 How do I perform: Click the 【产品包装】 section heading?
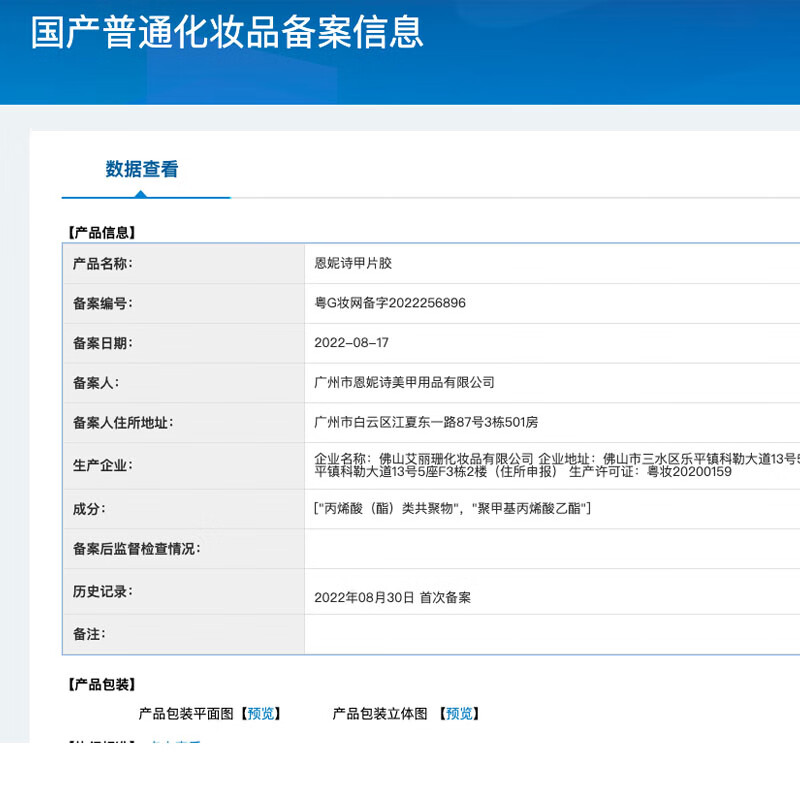[x=101, y=685]
